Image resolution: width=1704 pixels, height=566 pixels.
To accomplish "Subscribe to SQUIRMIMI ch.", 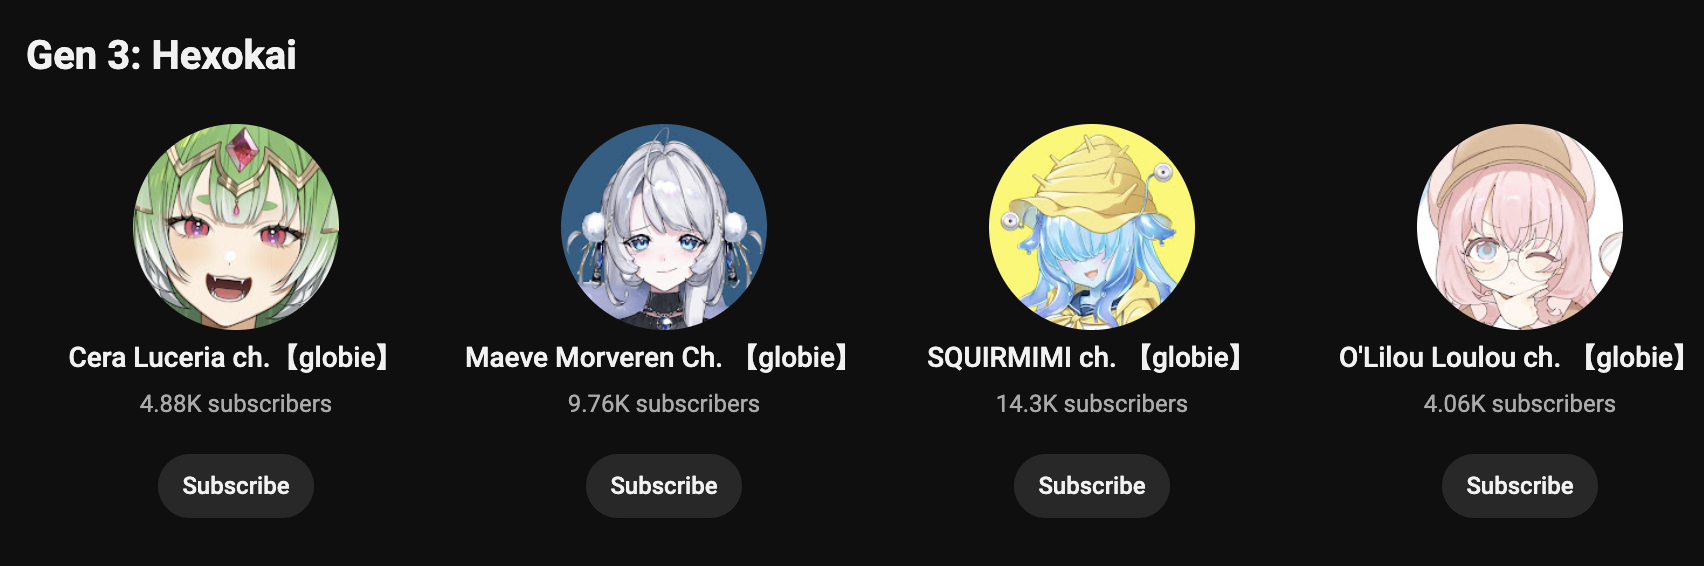I will pyautogui.click(x=1092, y=486).
